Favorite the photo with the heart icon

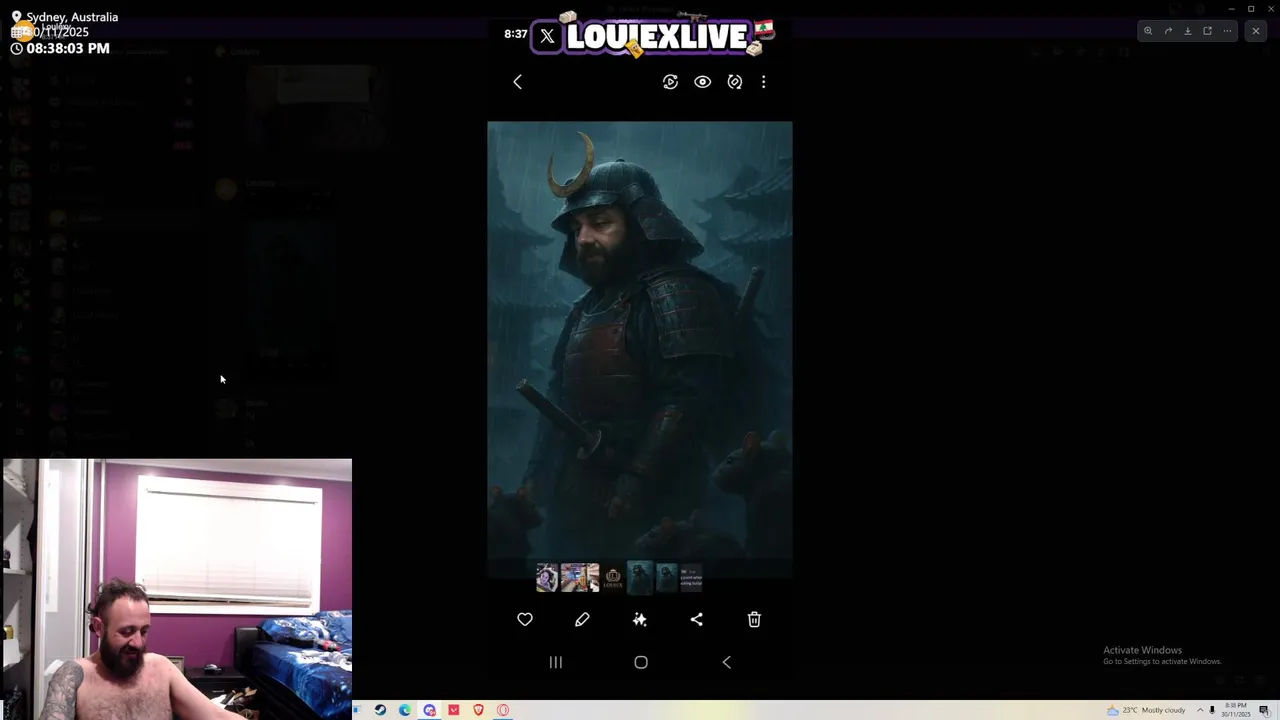pos(525,620)
